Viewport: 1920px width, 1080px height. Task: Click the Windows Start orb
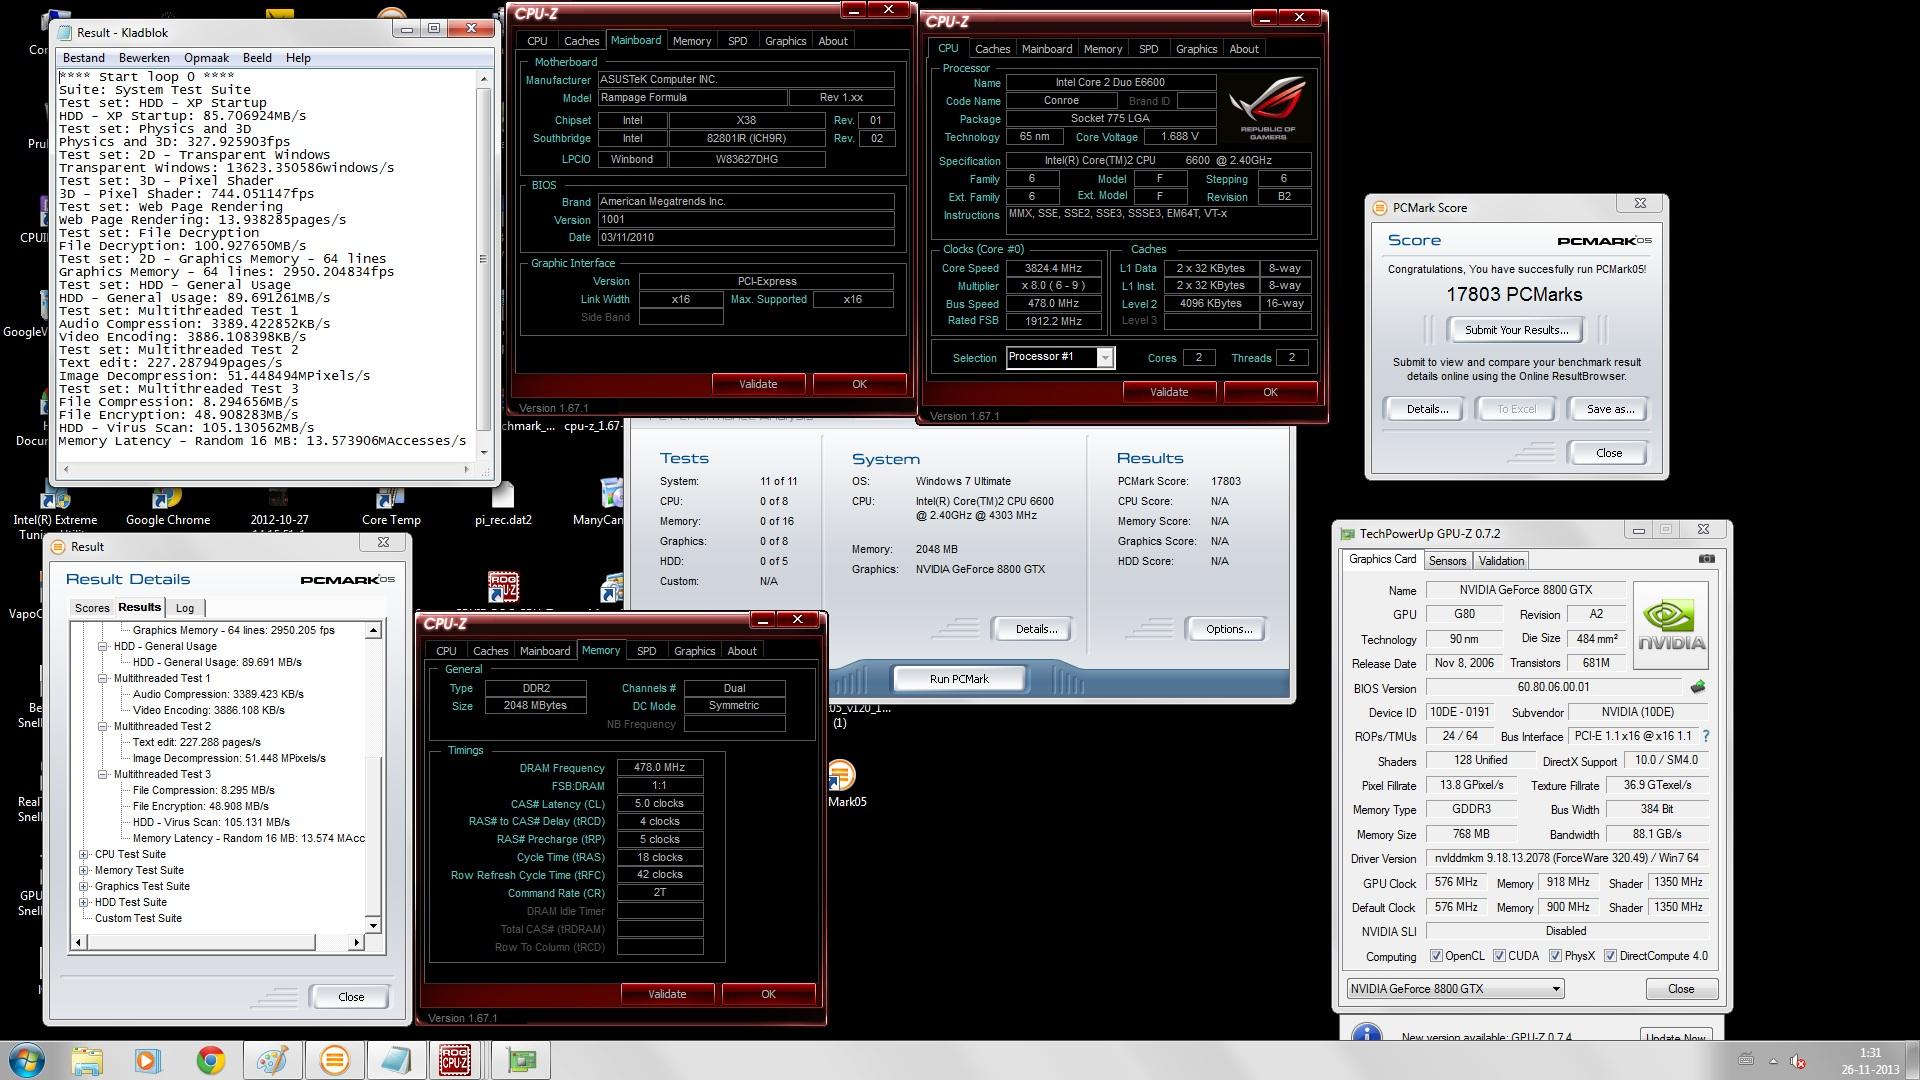26,1060
